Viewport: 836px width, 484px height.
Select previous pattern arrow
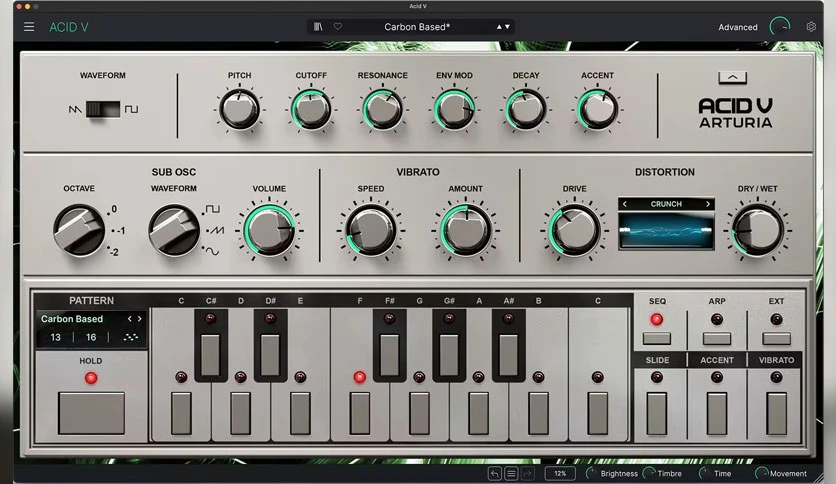pyautogui.click(x=130, y=319)
